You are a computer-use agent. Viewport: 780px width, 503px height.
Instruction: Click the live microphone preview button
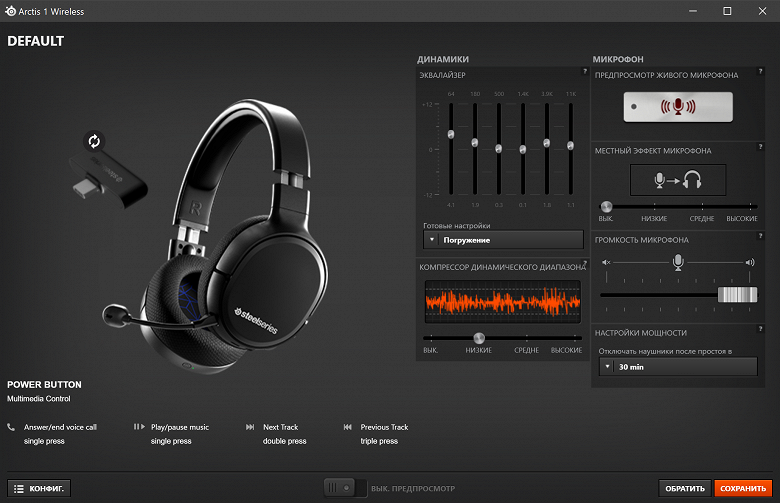click(x=678, y=106)
